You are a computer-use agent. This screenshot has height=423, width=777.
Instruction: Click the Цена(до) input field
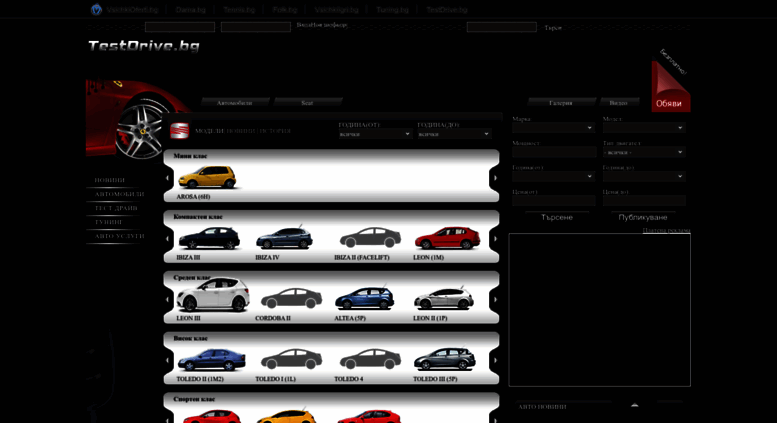tap(644, 201)
